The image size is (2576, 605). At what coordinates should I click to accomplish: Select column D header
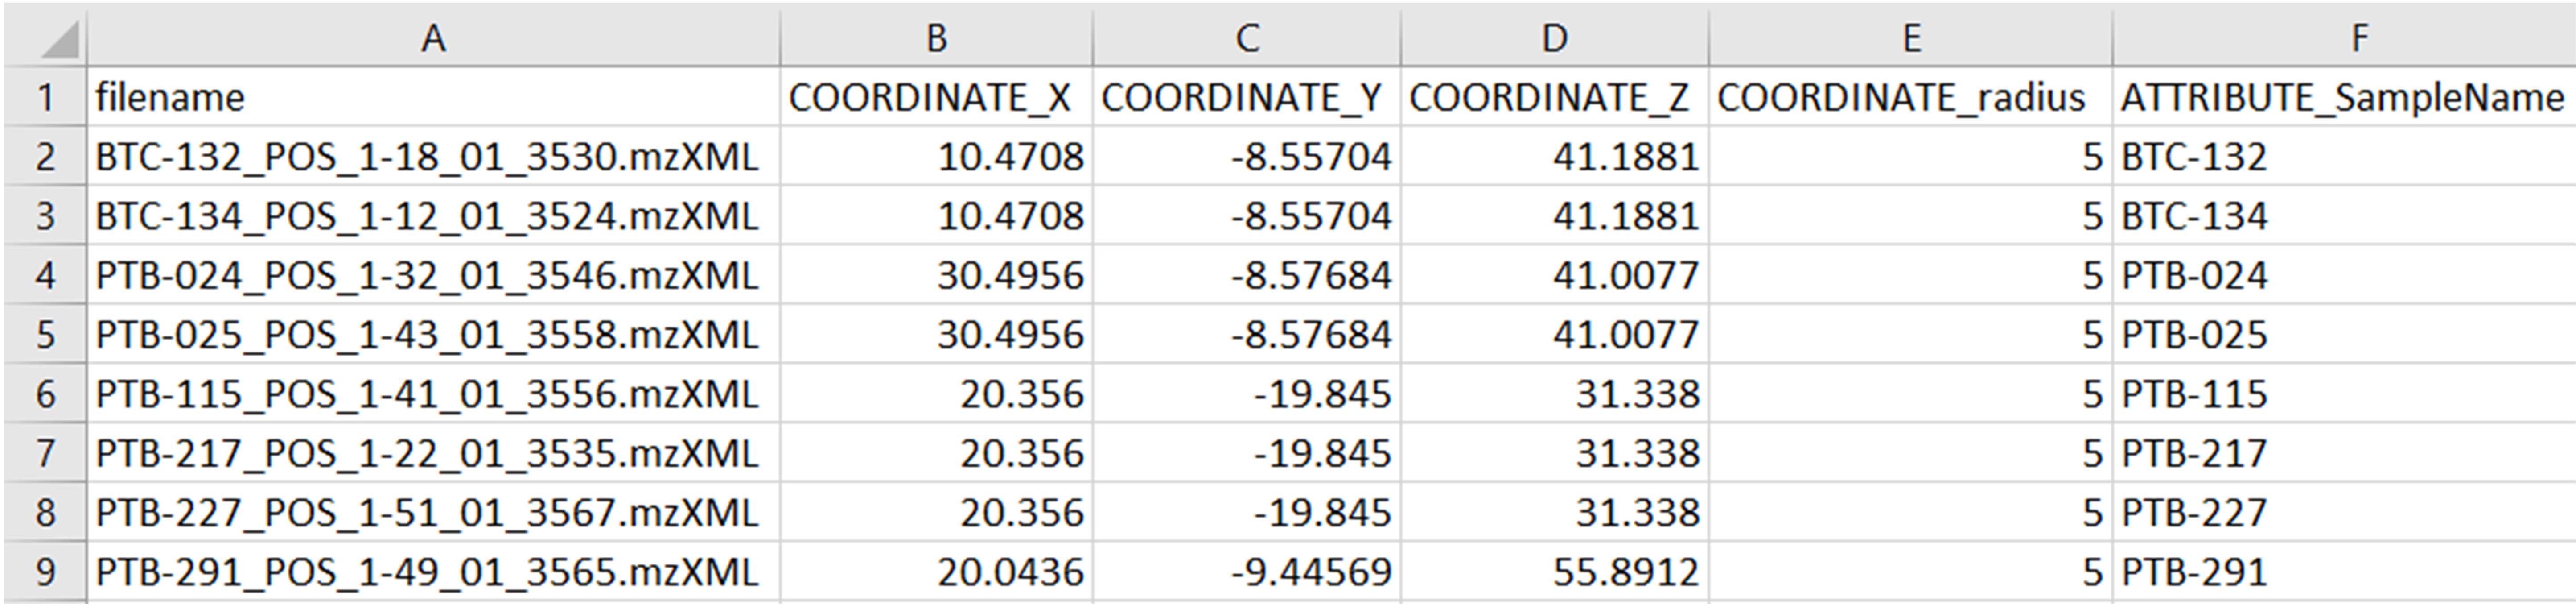click(x=1554, y=38)
